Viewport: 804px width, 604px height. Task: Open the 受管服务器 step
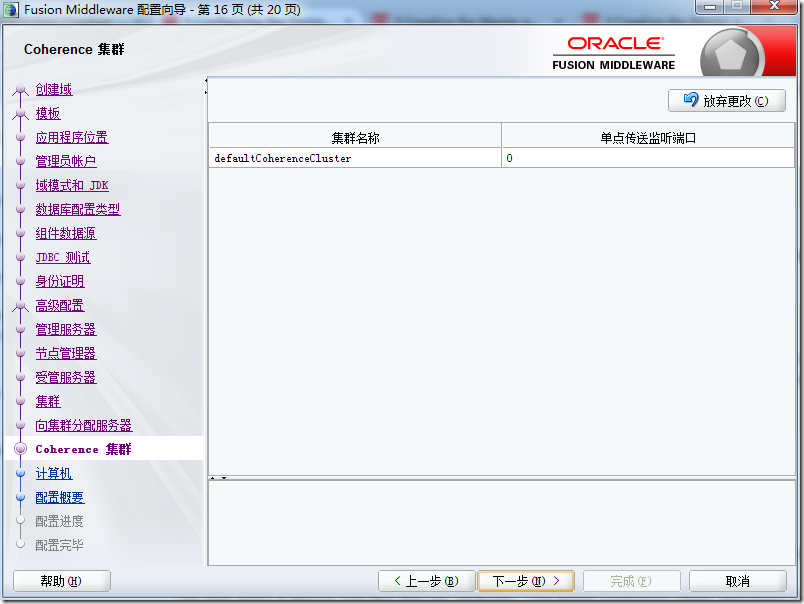point(66,377)
